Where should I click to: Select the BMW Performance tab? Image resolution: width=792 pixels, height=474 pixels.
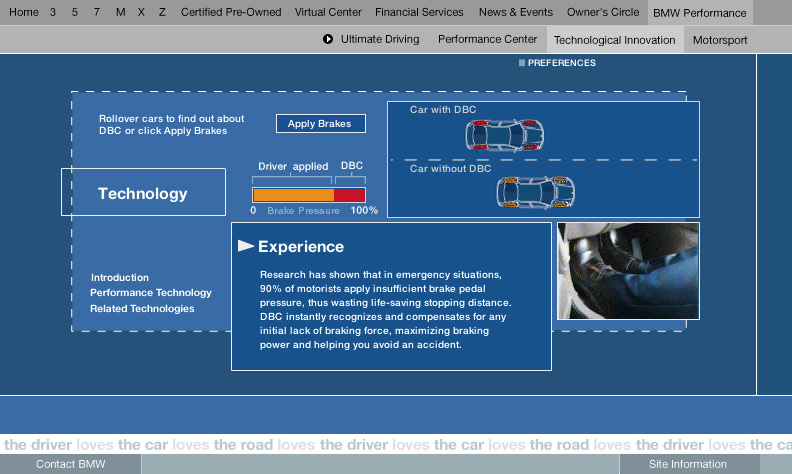(700, 13)
